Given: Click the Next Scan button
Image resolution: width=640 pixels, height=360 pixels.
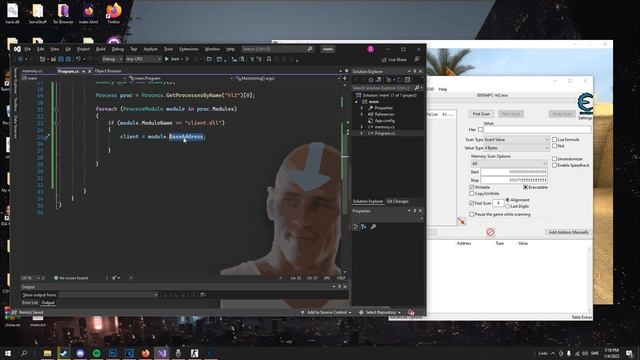Looking at the screenshot, I should click(x=511, y=114).
